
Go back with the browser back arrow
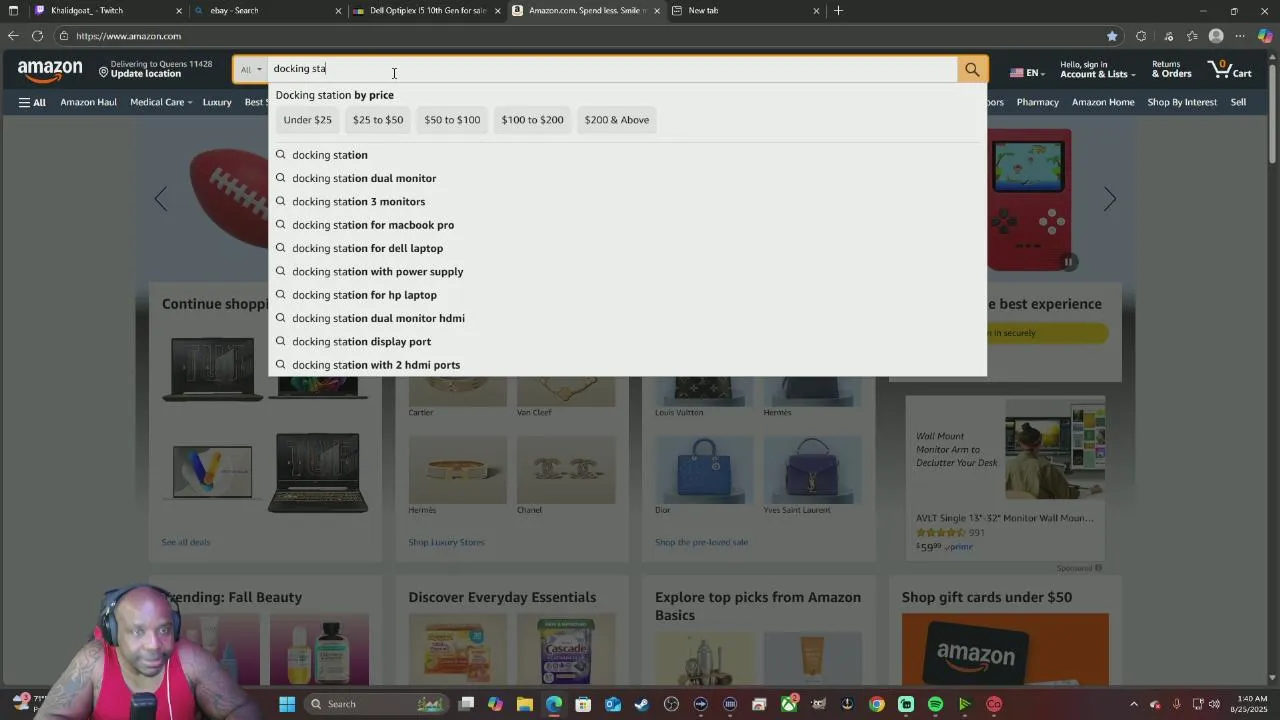13,36
